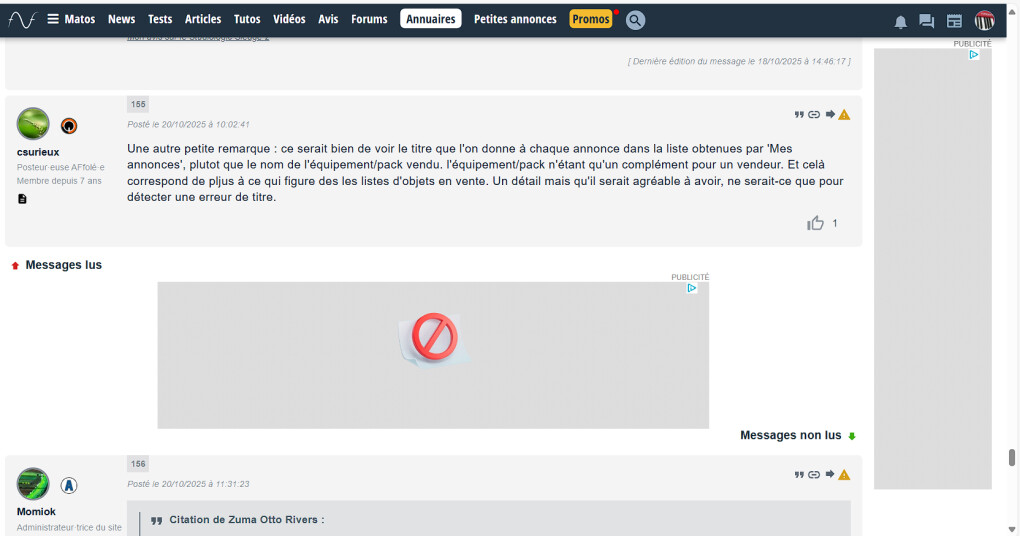Open the Matos hamburger menu
The image size is (1020, 536).
click(71, 20)
